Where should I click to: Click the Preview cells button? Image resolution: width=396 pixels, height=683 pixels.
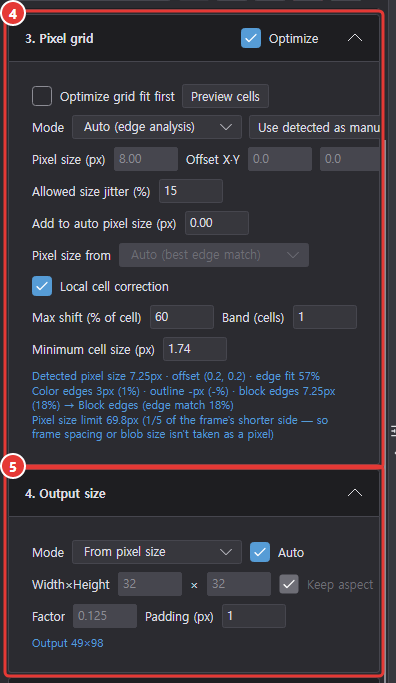[225, 96]
